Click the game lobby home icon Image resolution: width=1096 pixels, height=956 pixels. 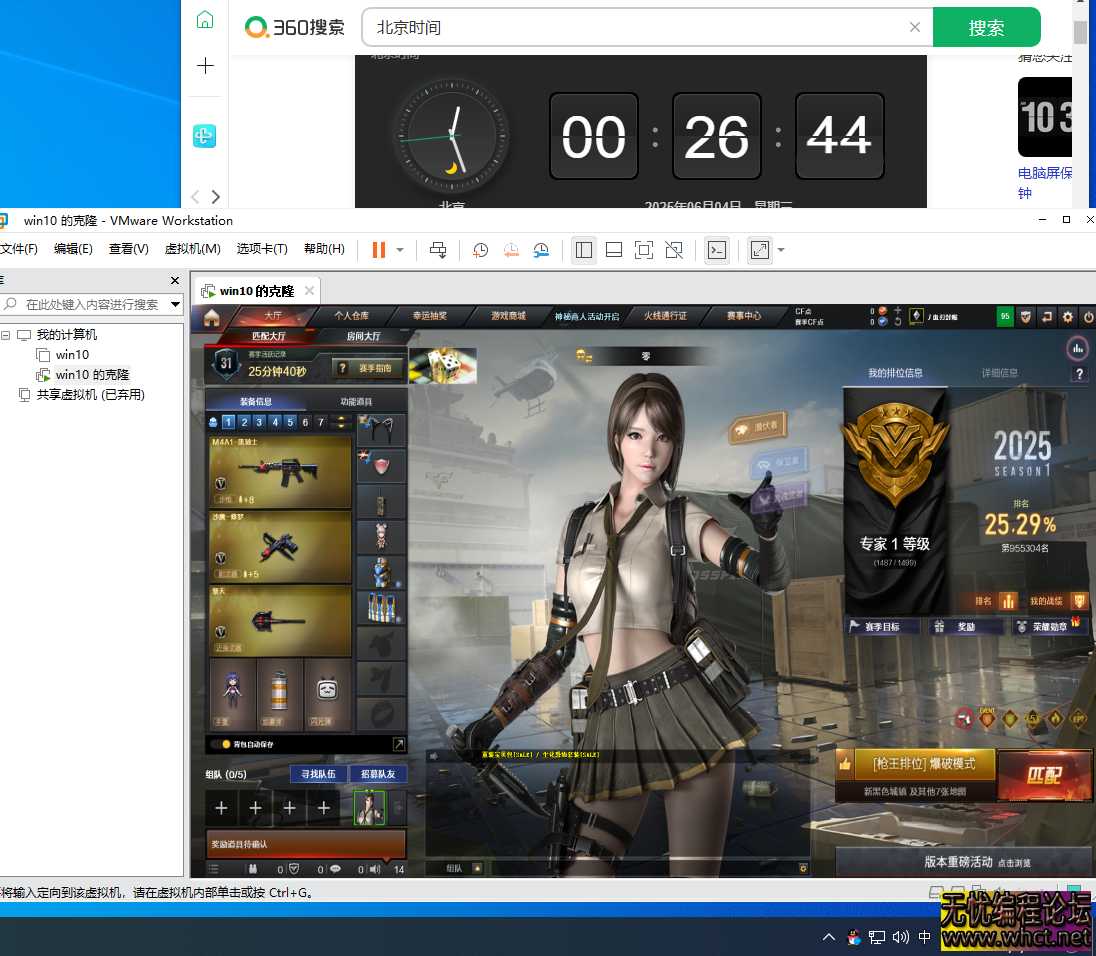pyautogui.click(x=211, y=318)
